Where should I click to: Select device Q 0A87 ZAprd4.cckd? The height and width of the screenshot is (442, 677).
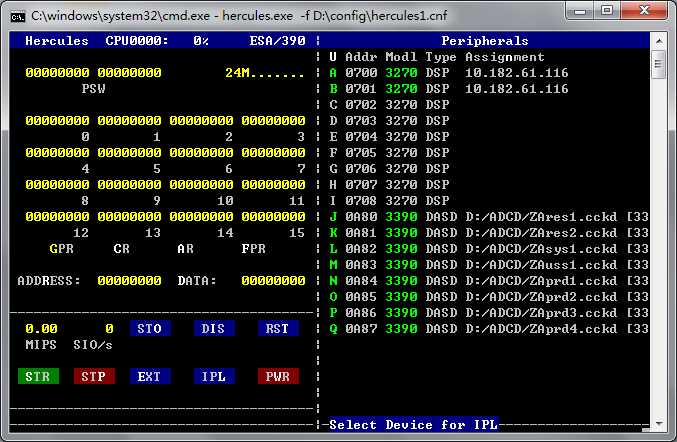[x=489, y=328]
